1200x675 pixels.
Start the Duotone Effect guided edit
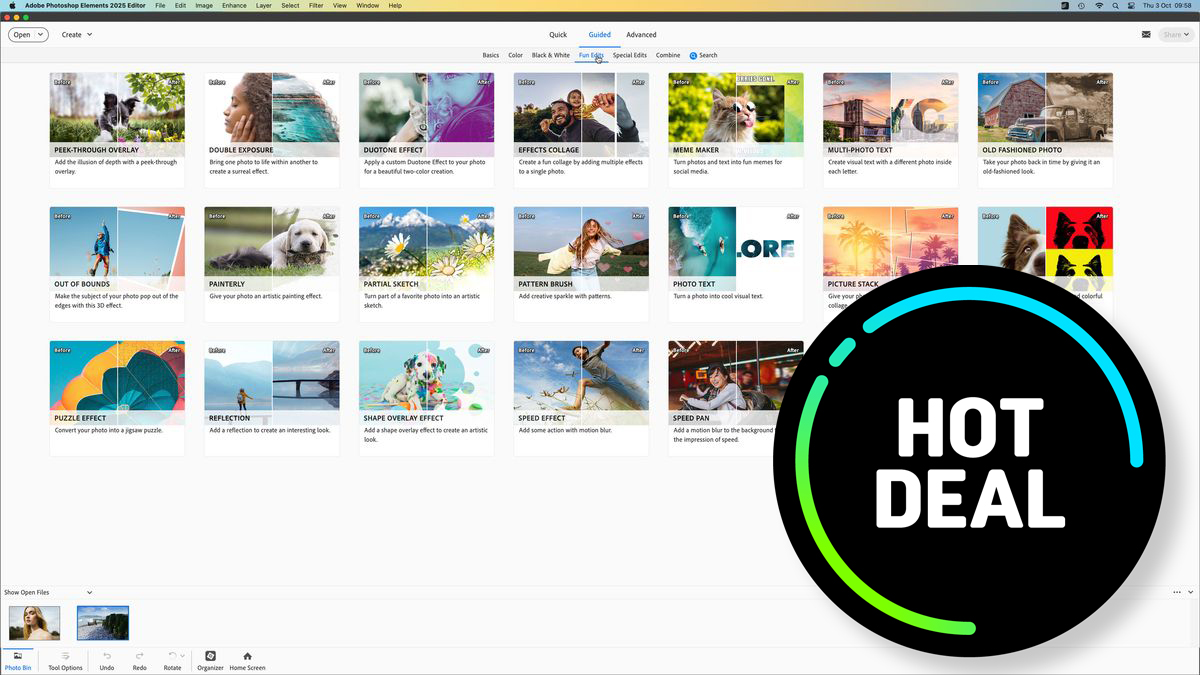(426, 130)
